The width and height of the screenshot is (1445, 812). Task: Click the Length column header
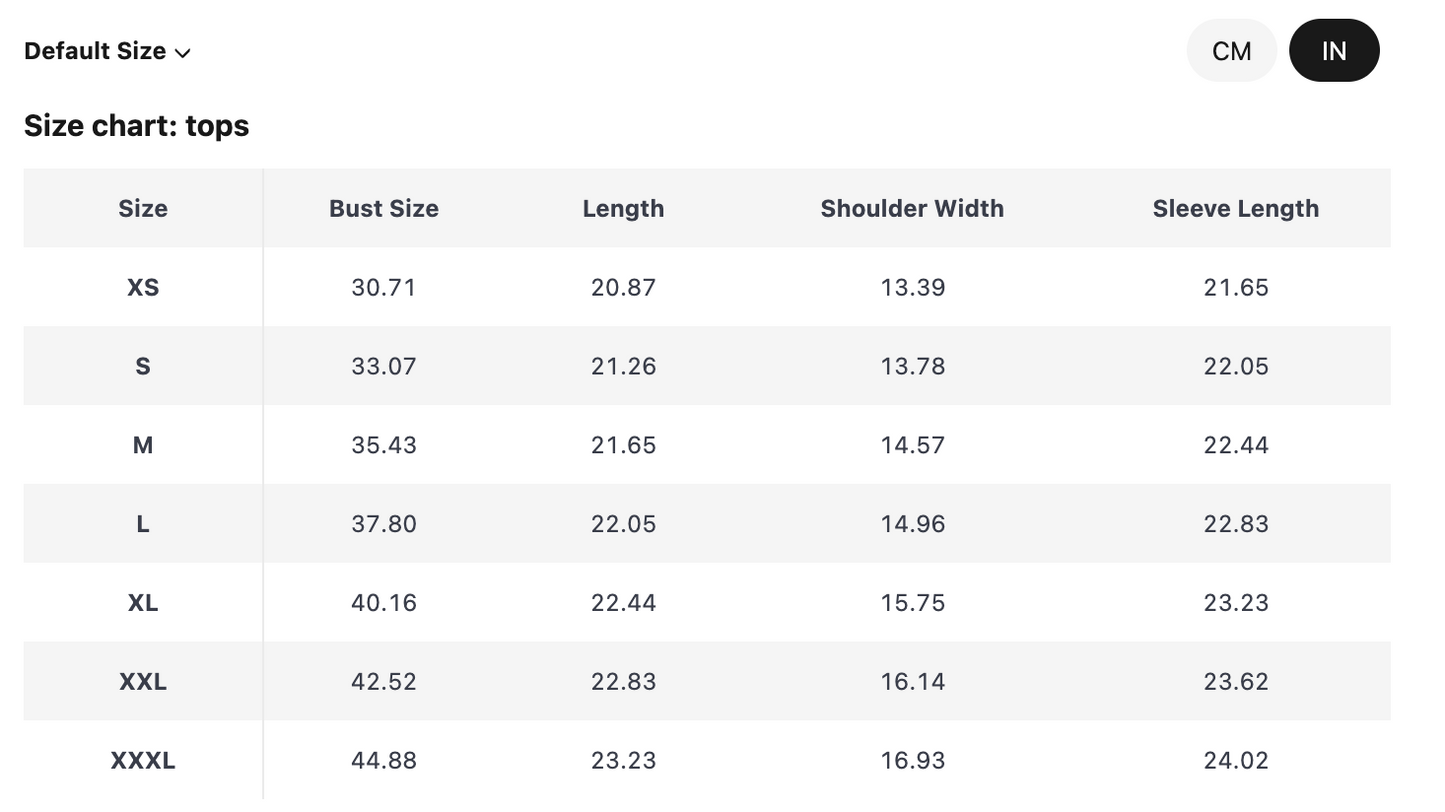coord(623,209)
